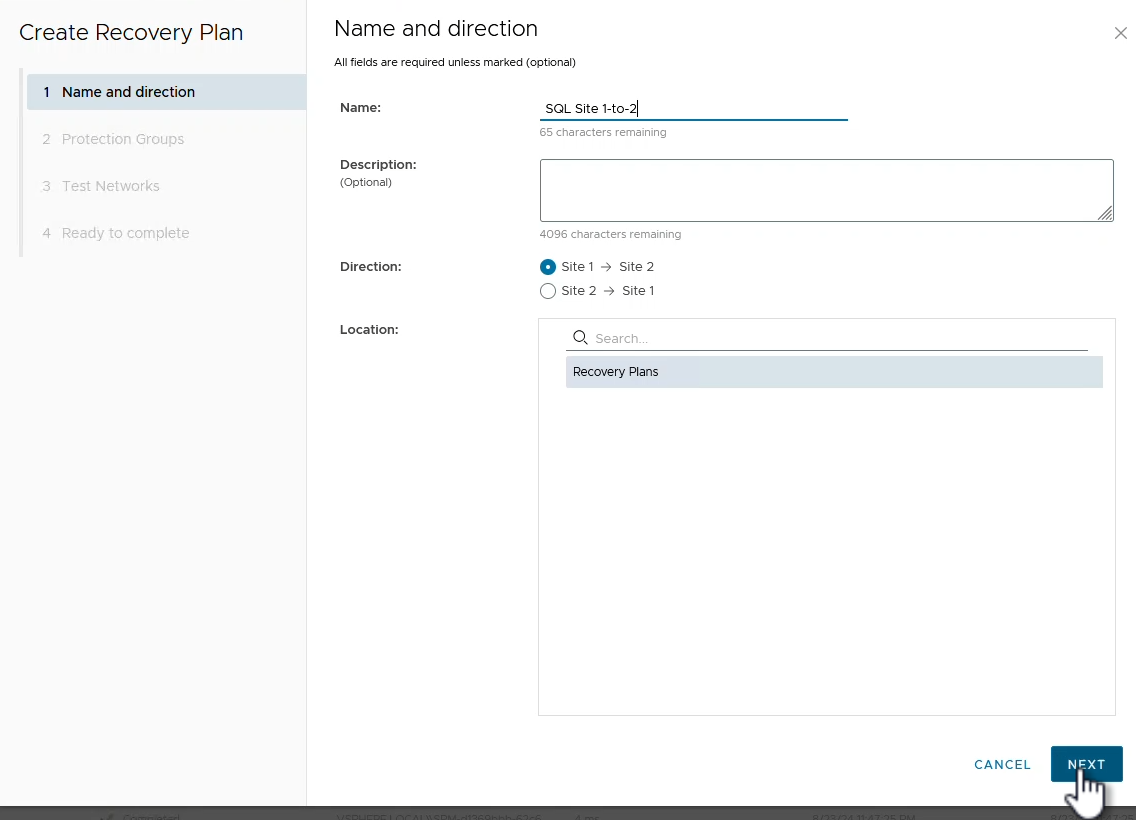Cancel the recovery plan creation
Screen dimensions: 1136x820
(x=1002, y=765)
